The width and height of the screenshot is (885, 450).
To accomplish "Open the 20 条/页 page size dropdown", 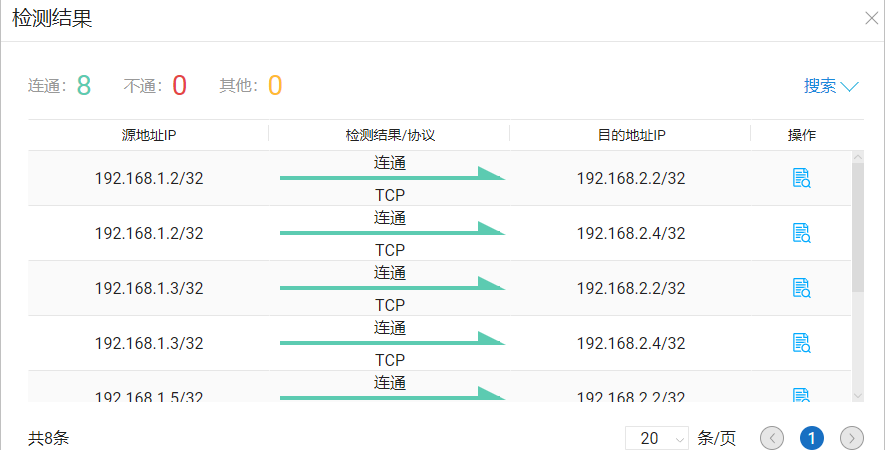I will (x=657, y=438).
